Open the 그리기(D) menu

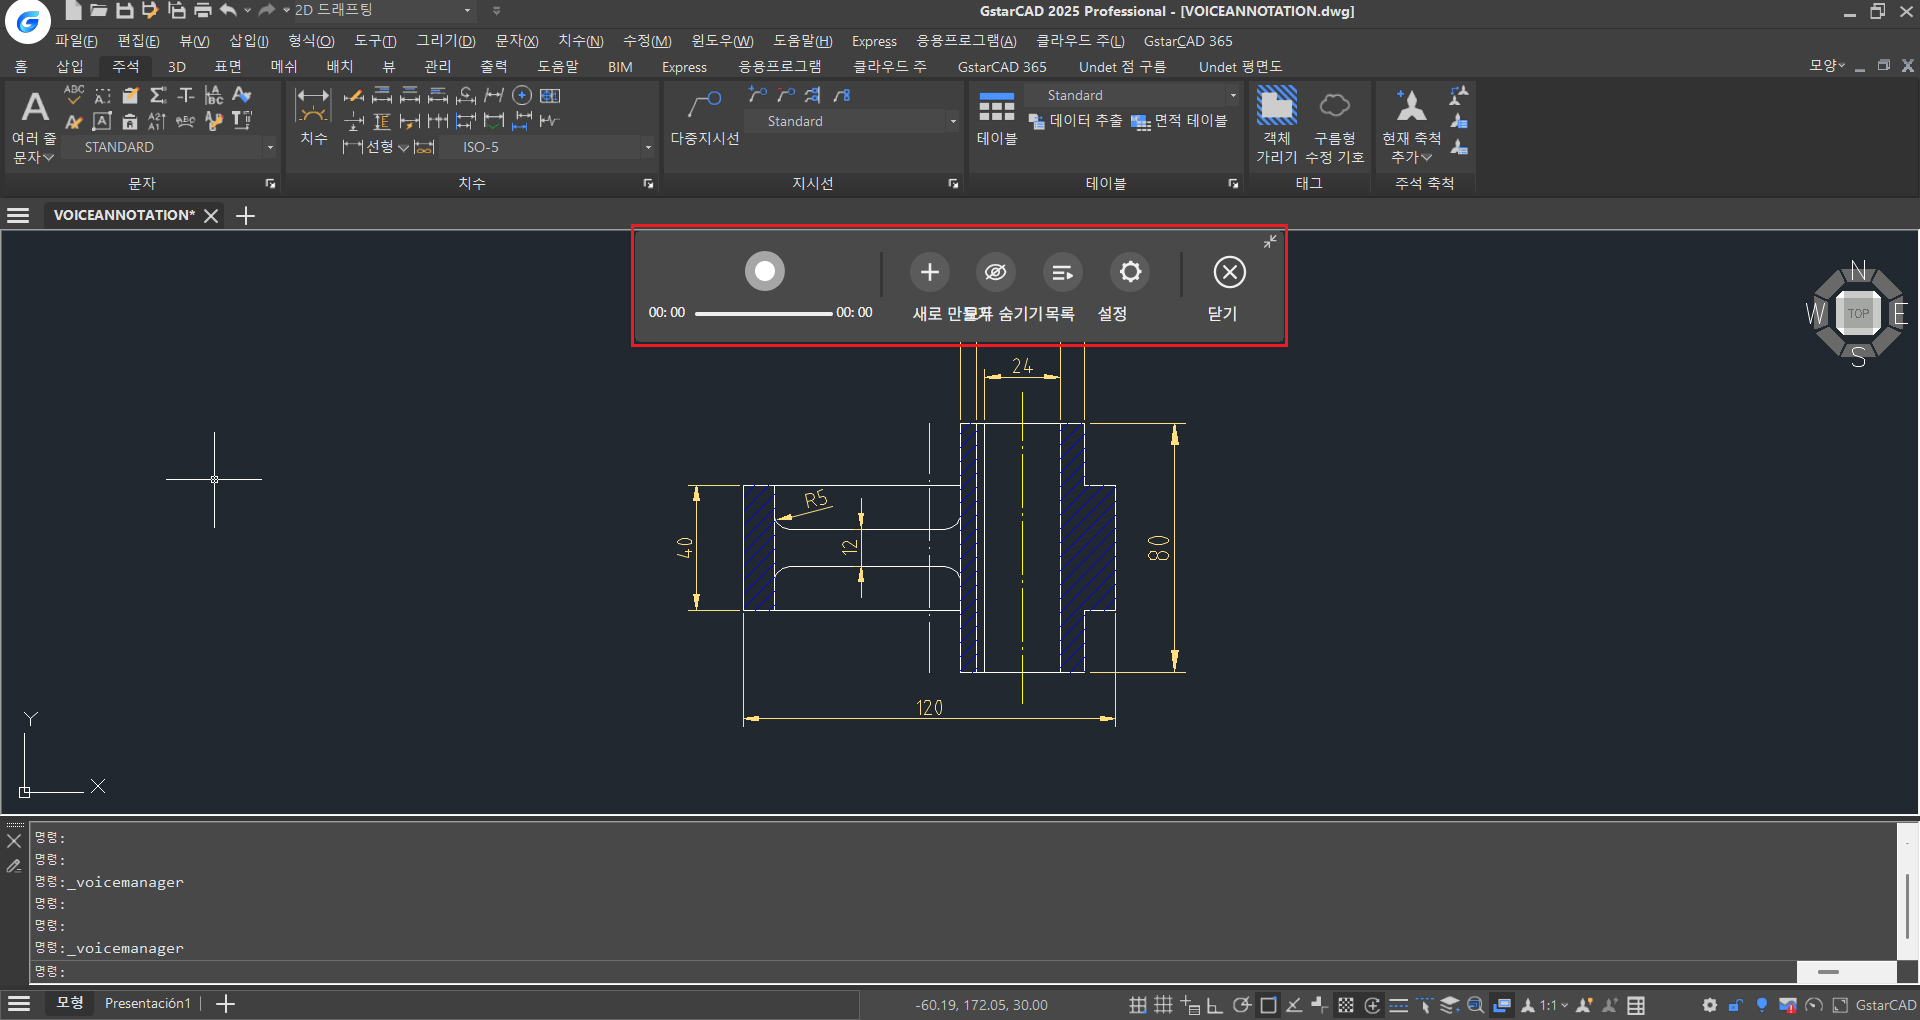446,41
